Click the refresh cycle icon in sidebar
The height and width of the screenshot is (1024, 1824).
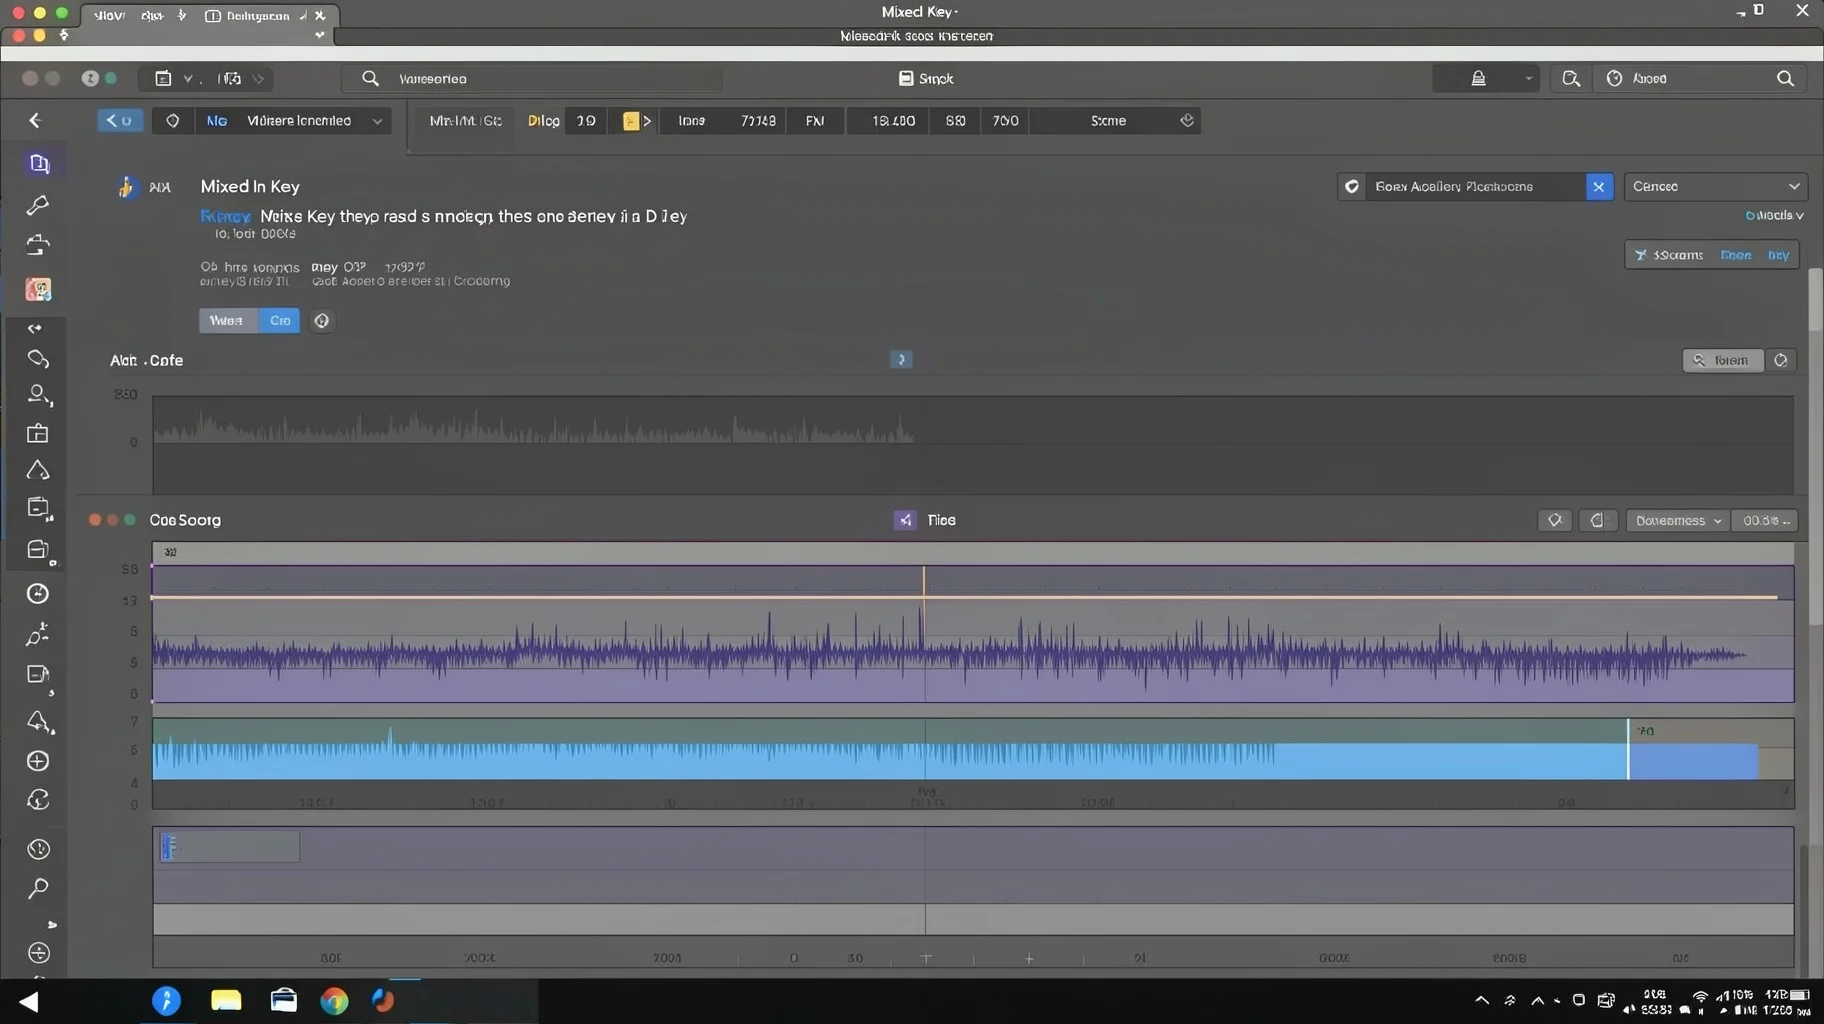coord(38,800)
